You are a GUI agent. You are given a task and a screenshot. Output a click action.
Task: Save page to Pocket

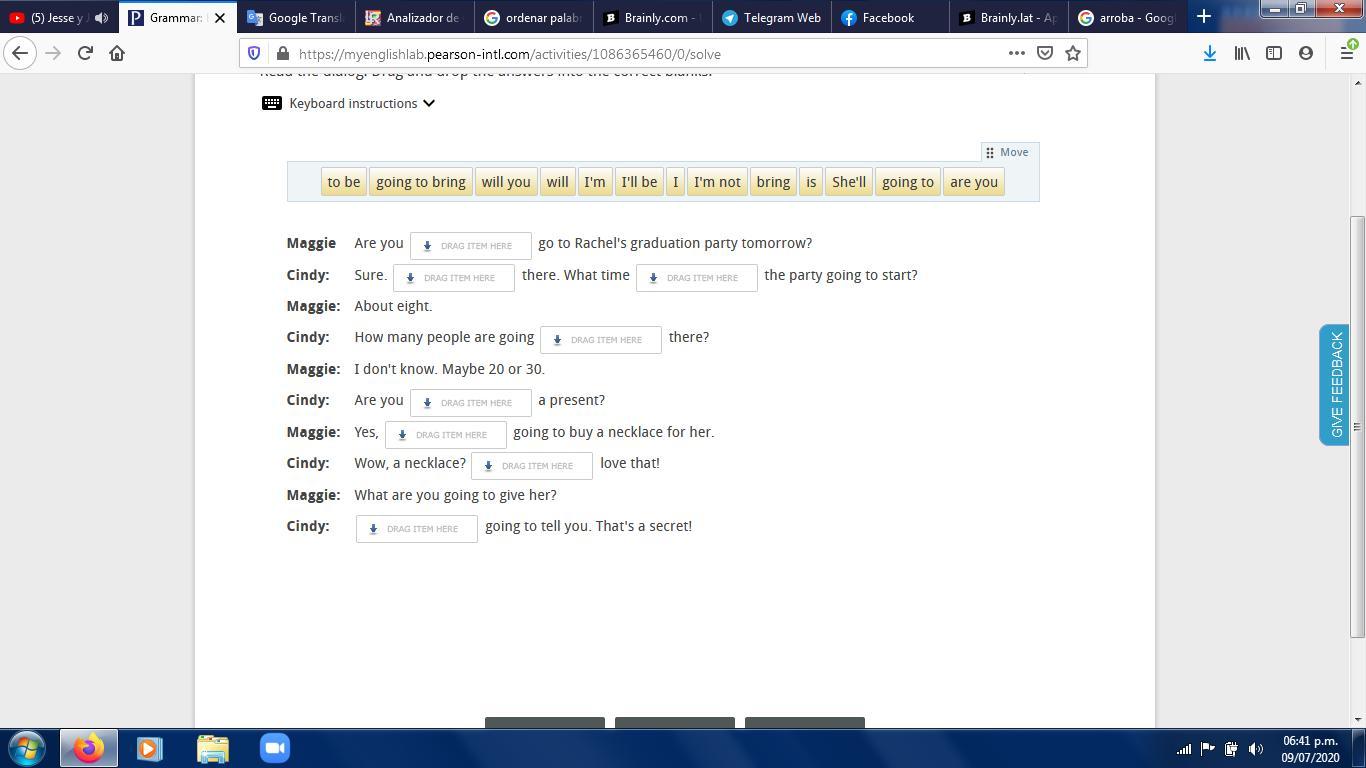pyautogui.click(x=1045, y=53)
